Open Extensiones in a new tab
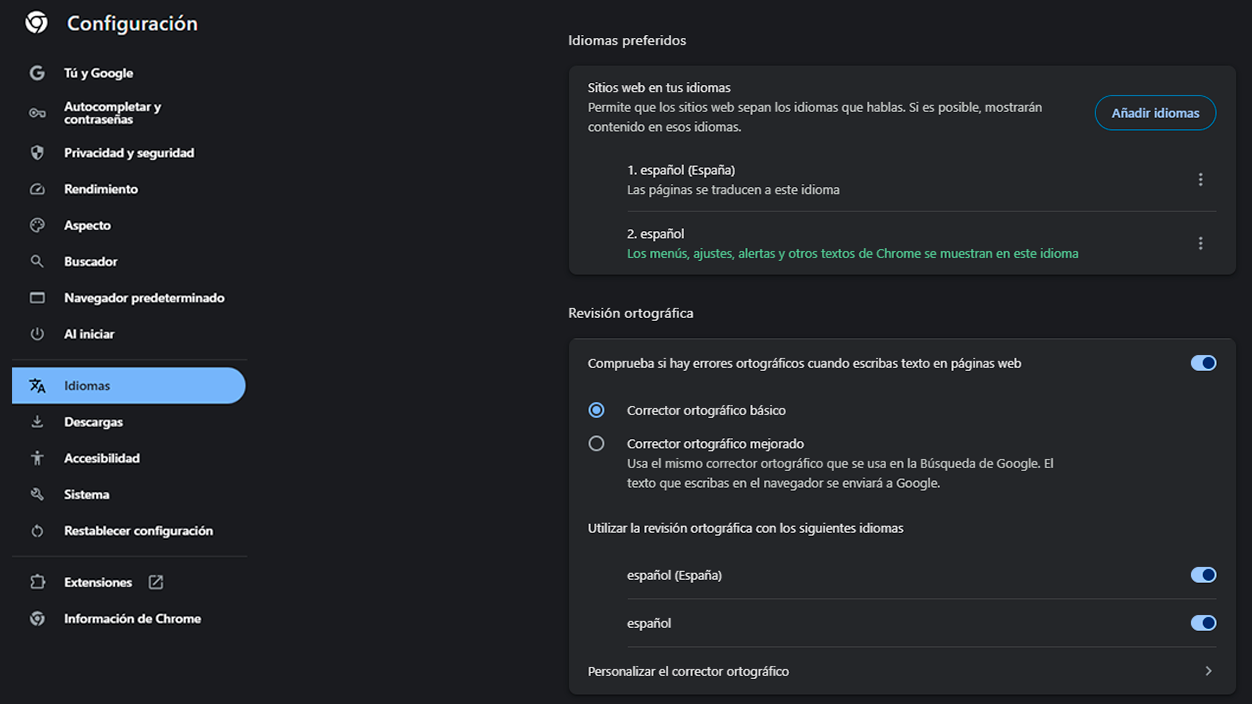Image resolution: width=1252 pixels, height=704 pixels. click(x=155, y=581)
